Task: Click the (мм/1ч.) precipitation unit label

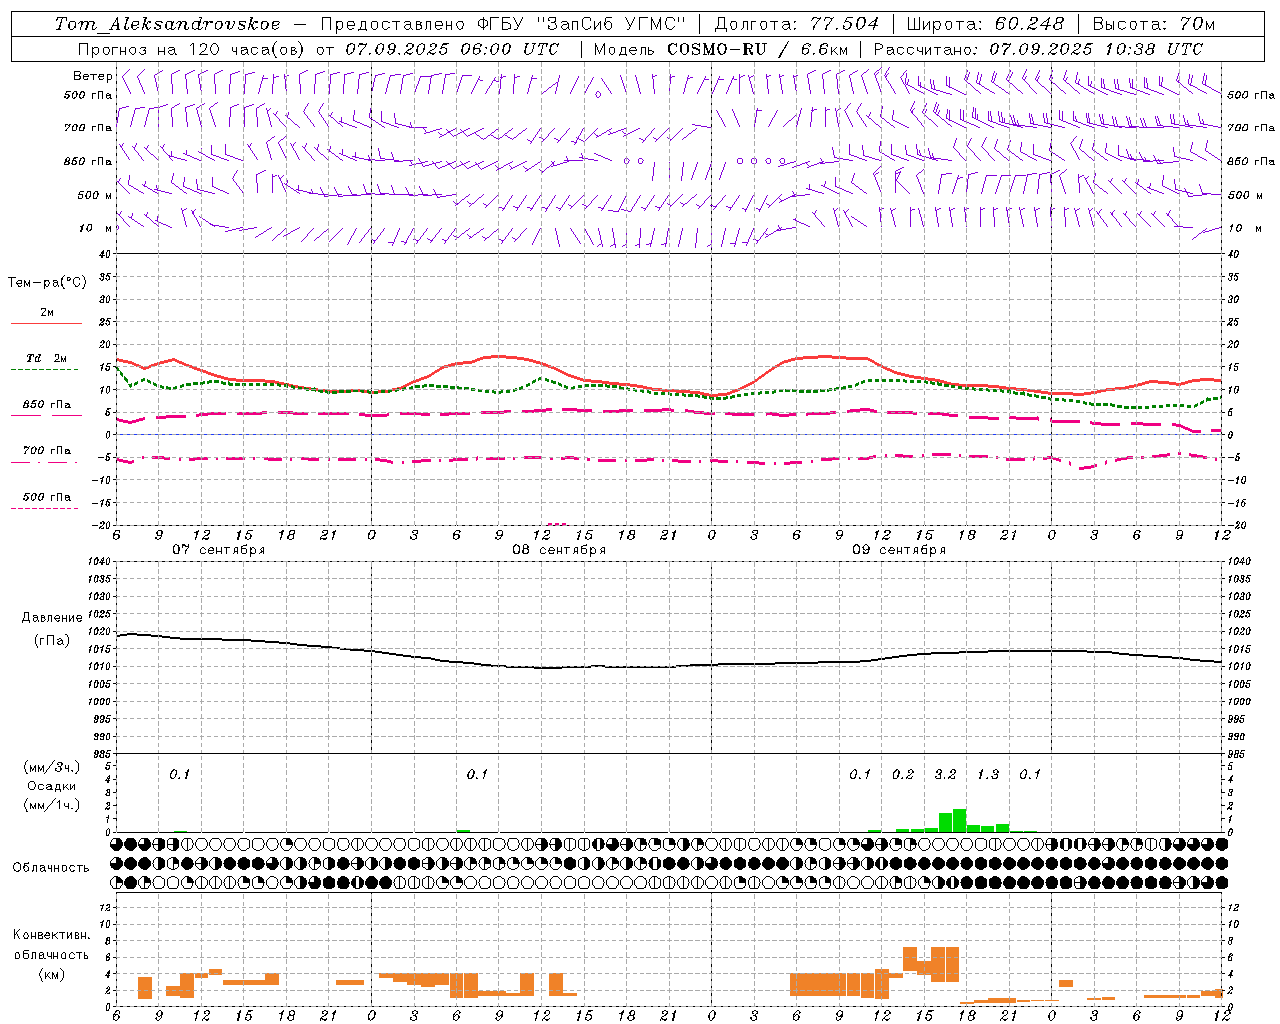Action: (x=52, y=805)
